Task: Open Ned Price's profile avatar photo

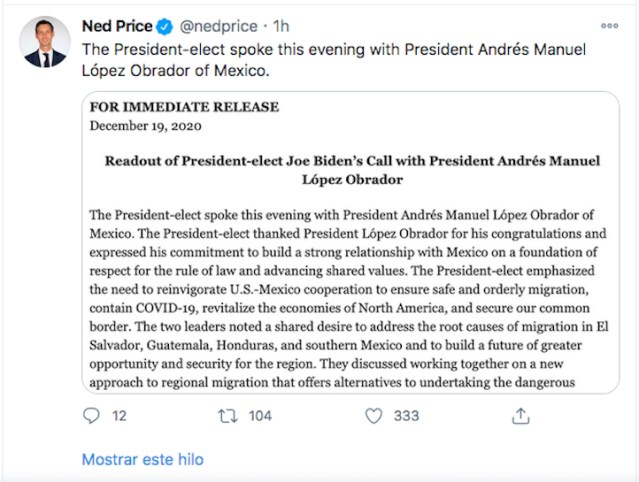Action: [x=45, y=42]
